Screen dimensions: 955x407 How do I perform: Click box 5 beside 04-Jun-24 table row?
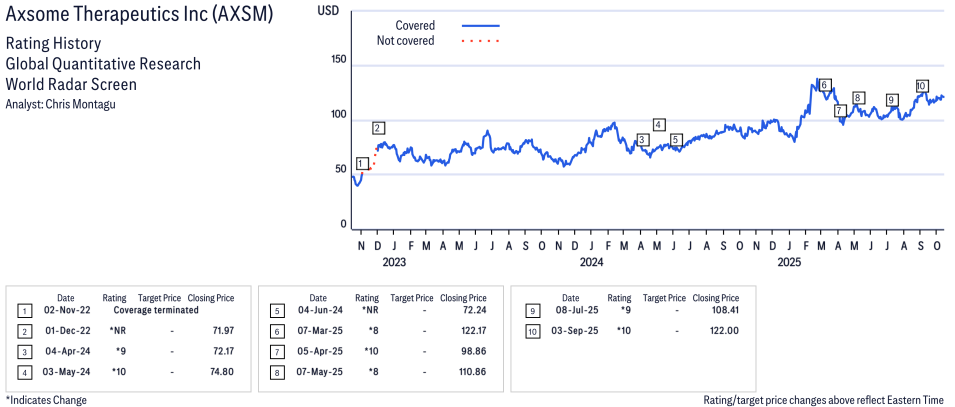click(275, 312)
